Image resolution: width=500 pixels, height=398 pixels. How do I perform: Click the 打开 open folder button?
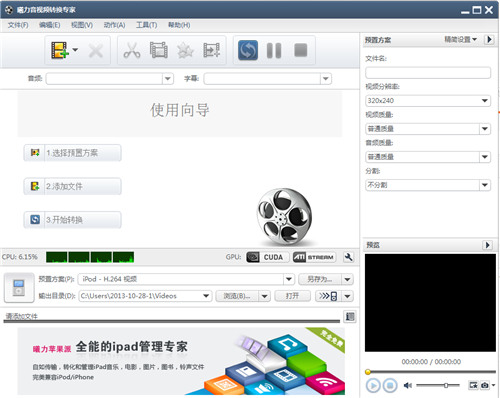292,296
